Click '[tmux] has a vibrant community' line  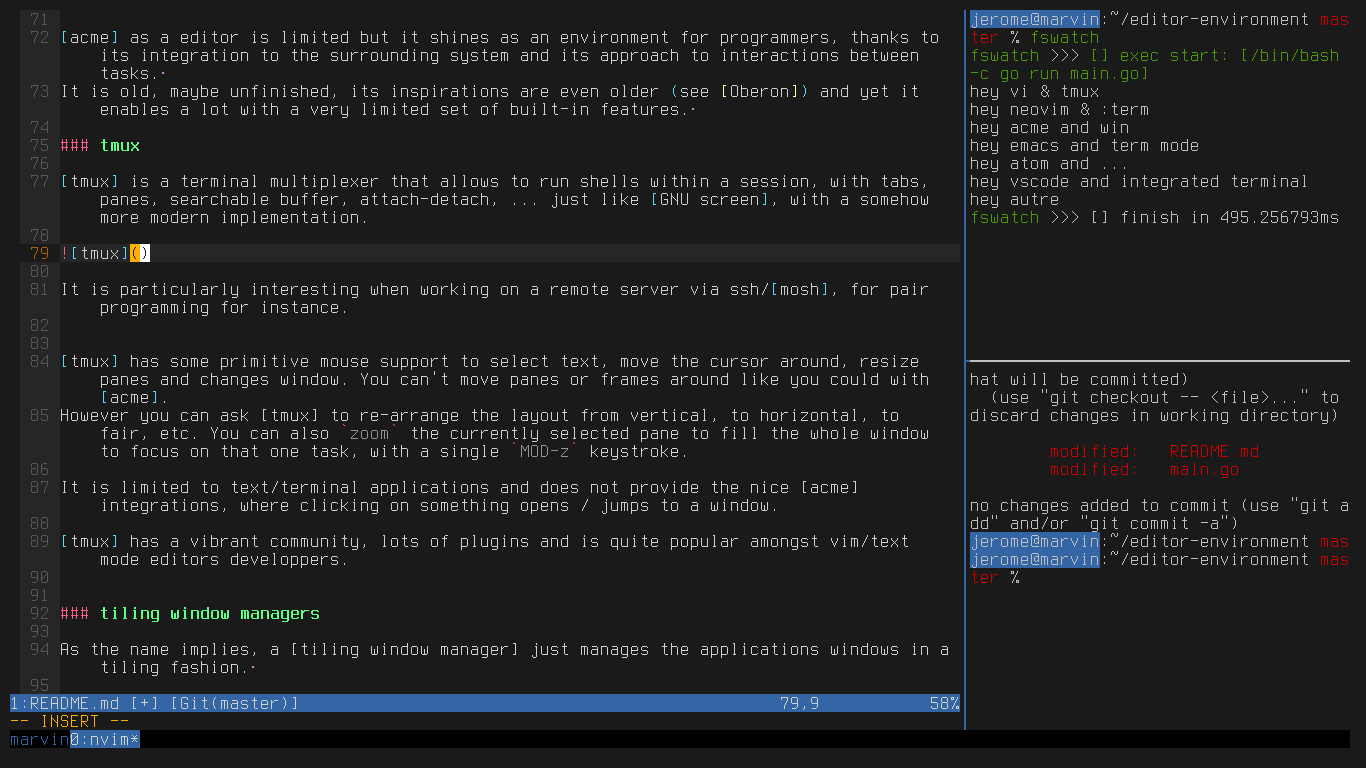tap(485, 541)
